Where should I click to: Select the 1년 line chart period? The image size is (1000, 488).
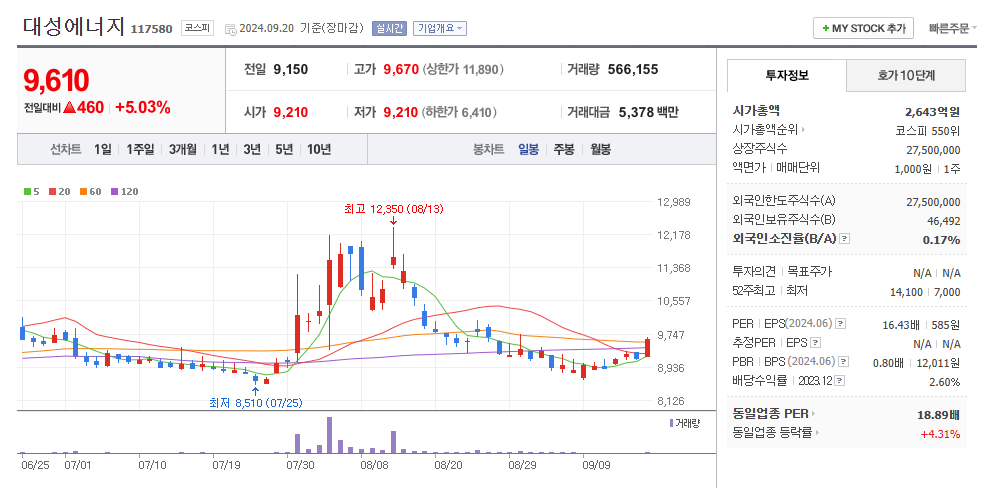(220, 149)
